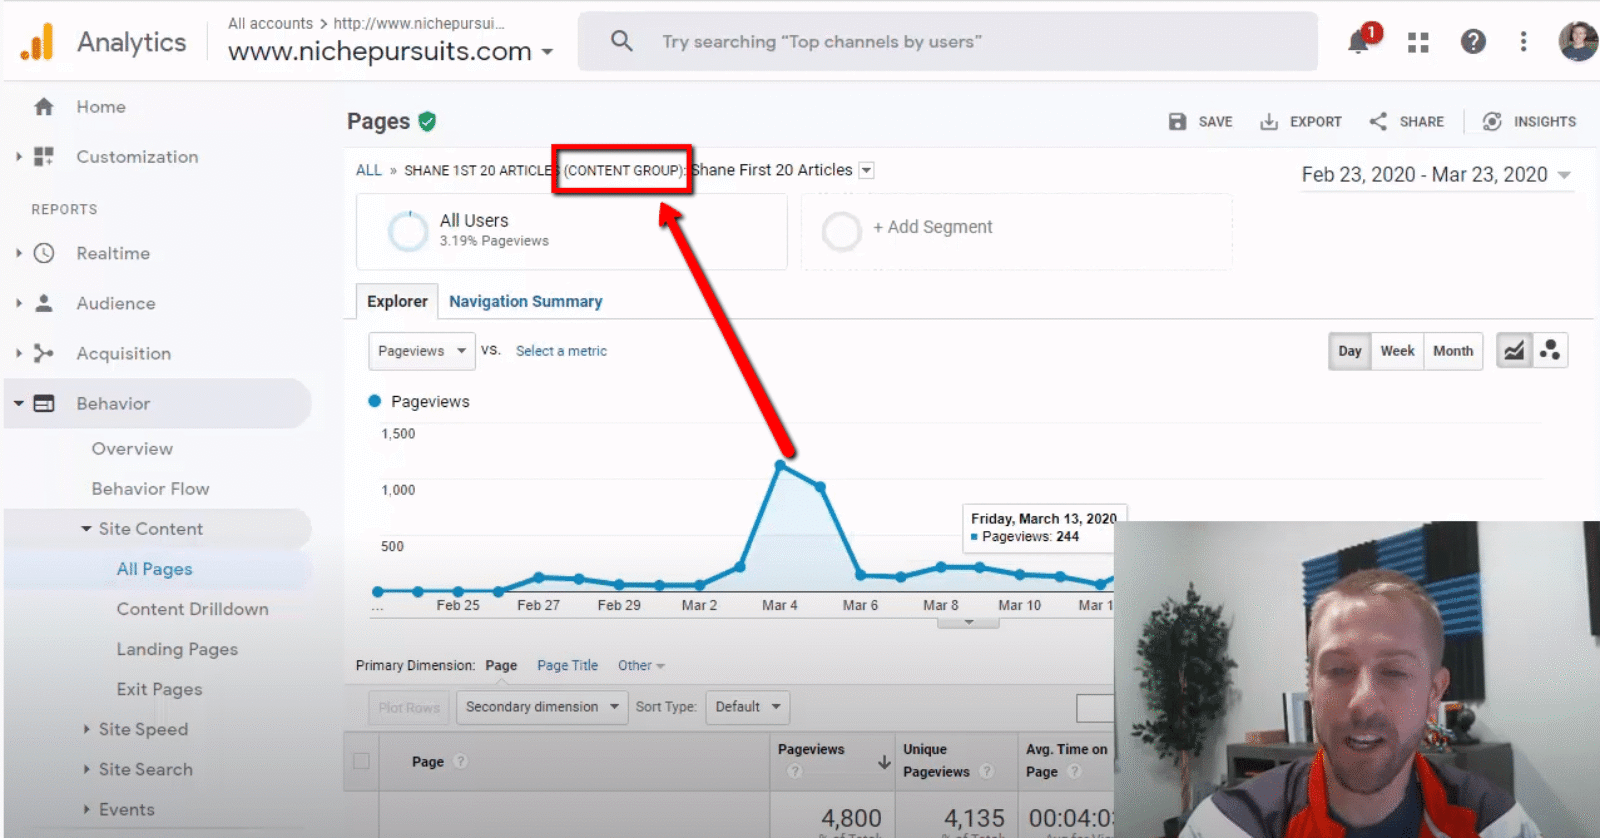Click the Behavior panel icon
1600x838 pixels.
44,404
